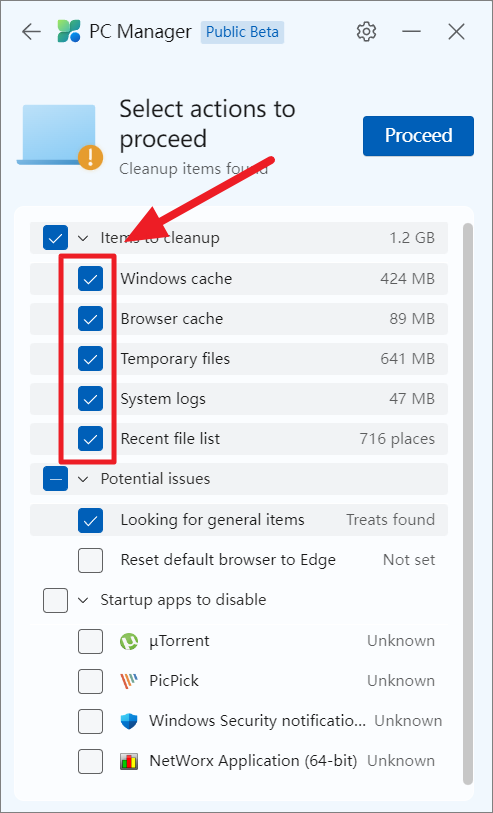Click the laptop warning icon
Screen dimensions: 493x813
[62, 135]
